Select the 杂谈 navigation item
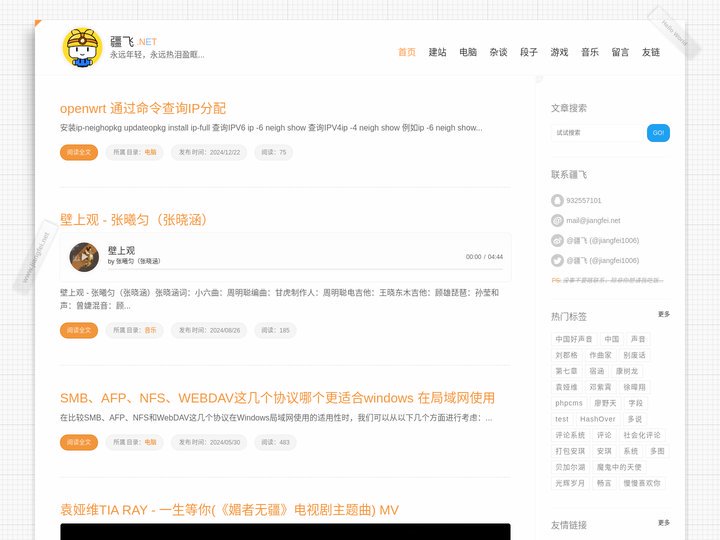720x540 pixels. coord(498,52)
